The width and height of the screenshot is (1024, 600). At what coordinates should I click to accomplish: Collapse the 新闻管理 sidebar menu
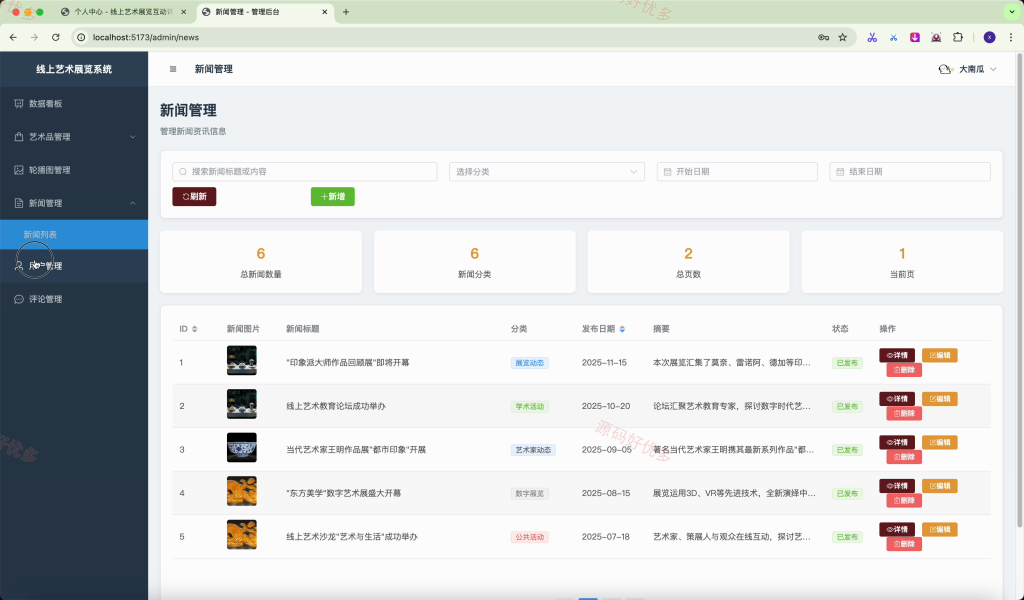pos(74,203)
